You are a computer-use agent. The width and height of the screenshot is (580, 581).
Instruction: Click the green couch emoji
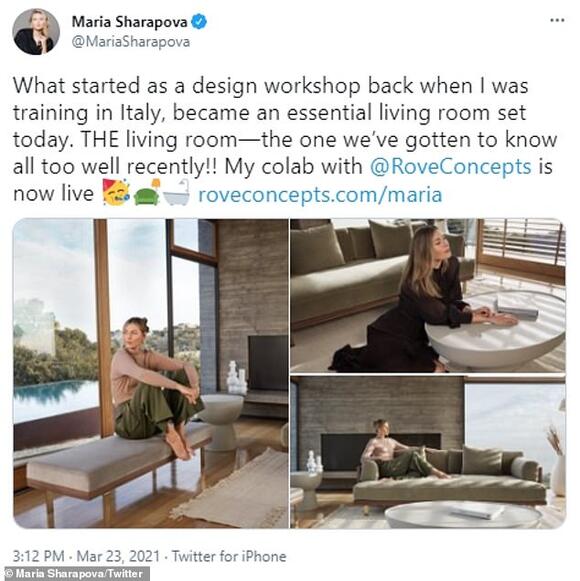pos(147,193)
